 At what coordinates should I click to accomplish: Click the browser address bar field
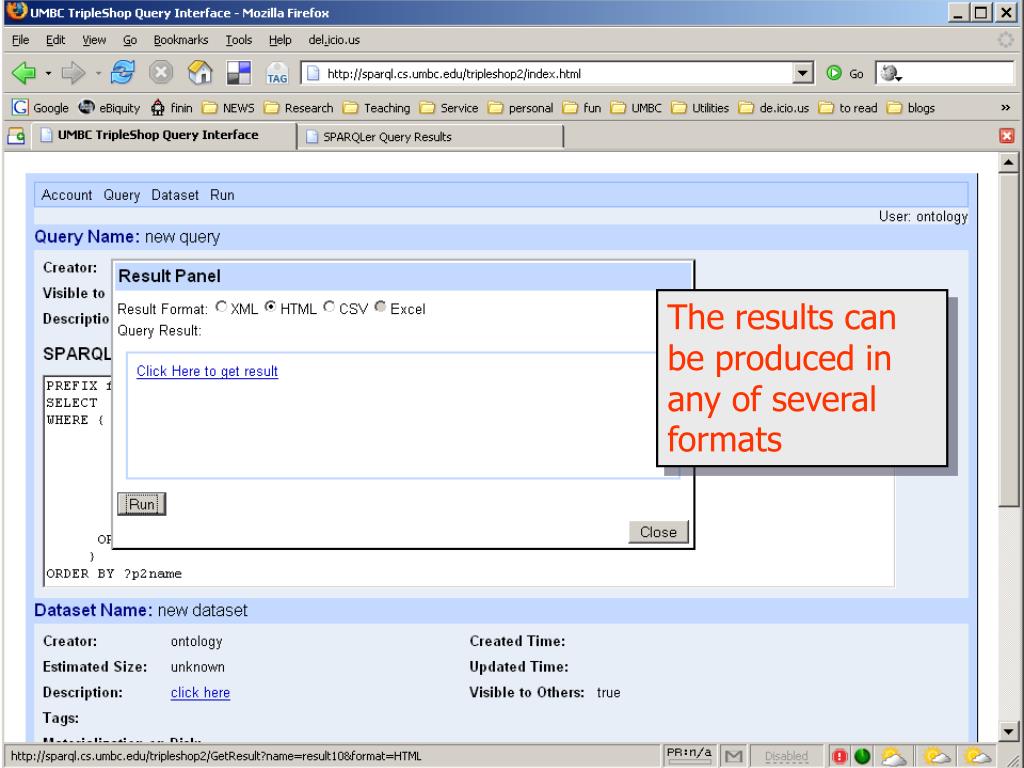[555, 73]
